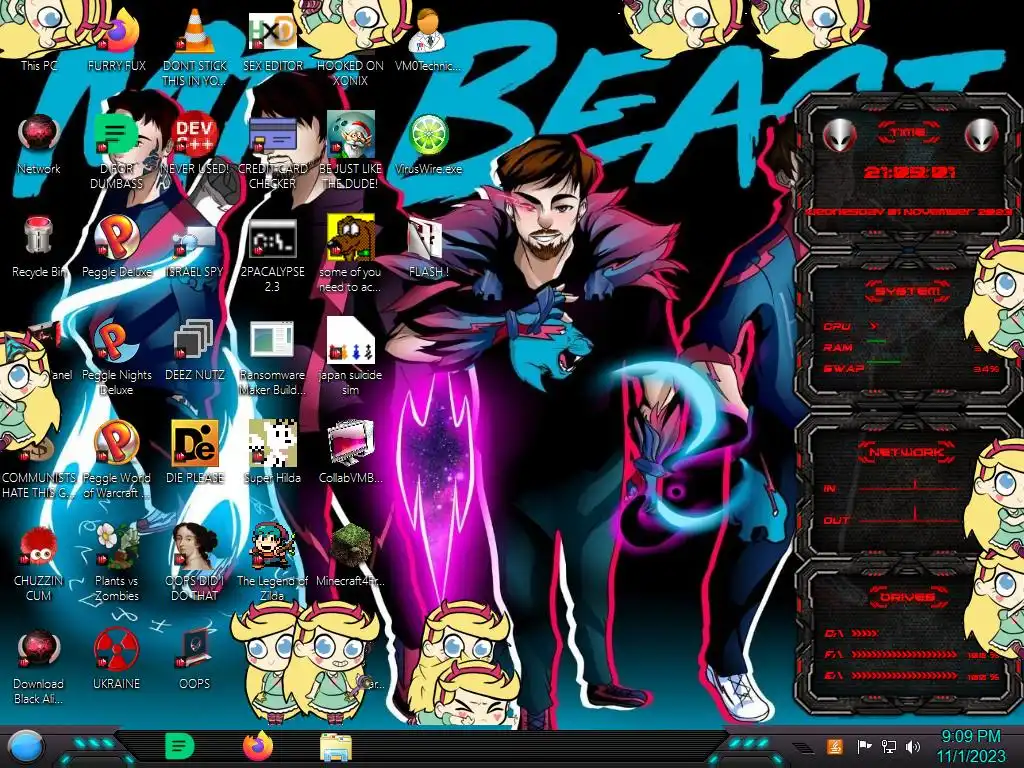Open the dog icon labeled some of you need
The image size is (1024, 768).
tap(350, 253)
